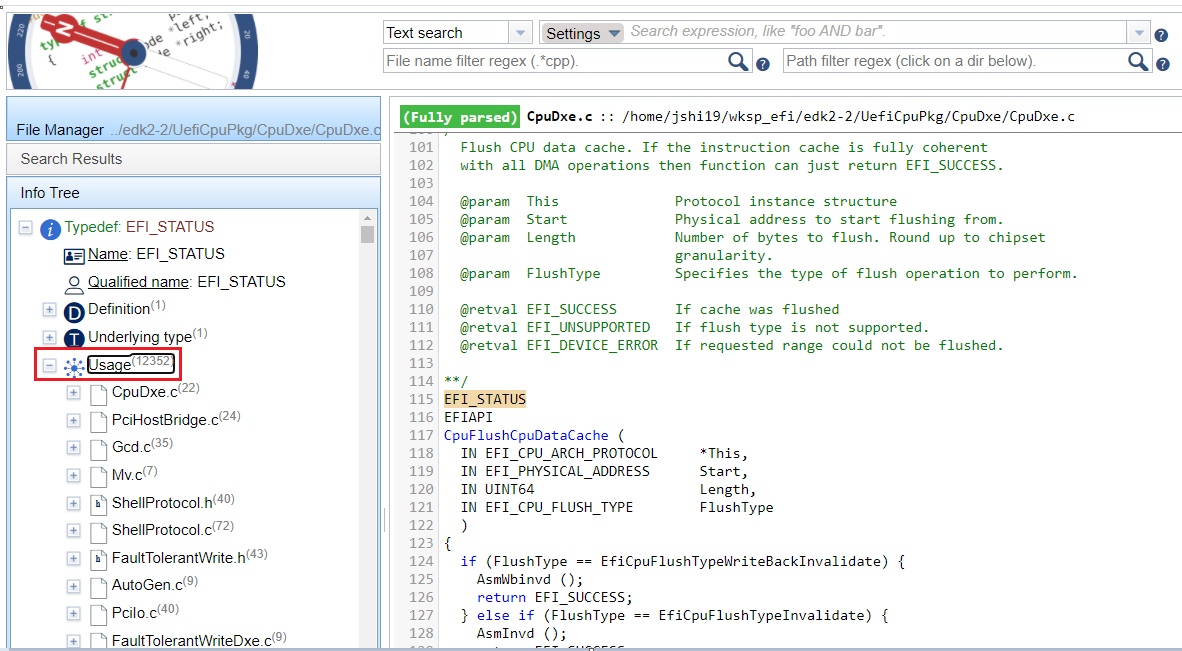Screen dimensions: 1182x651
Task: Click EFI_CPU_FLUSH_TYPE on line 121
Action: point(559,508)
